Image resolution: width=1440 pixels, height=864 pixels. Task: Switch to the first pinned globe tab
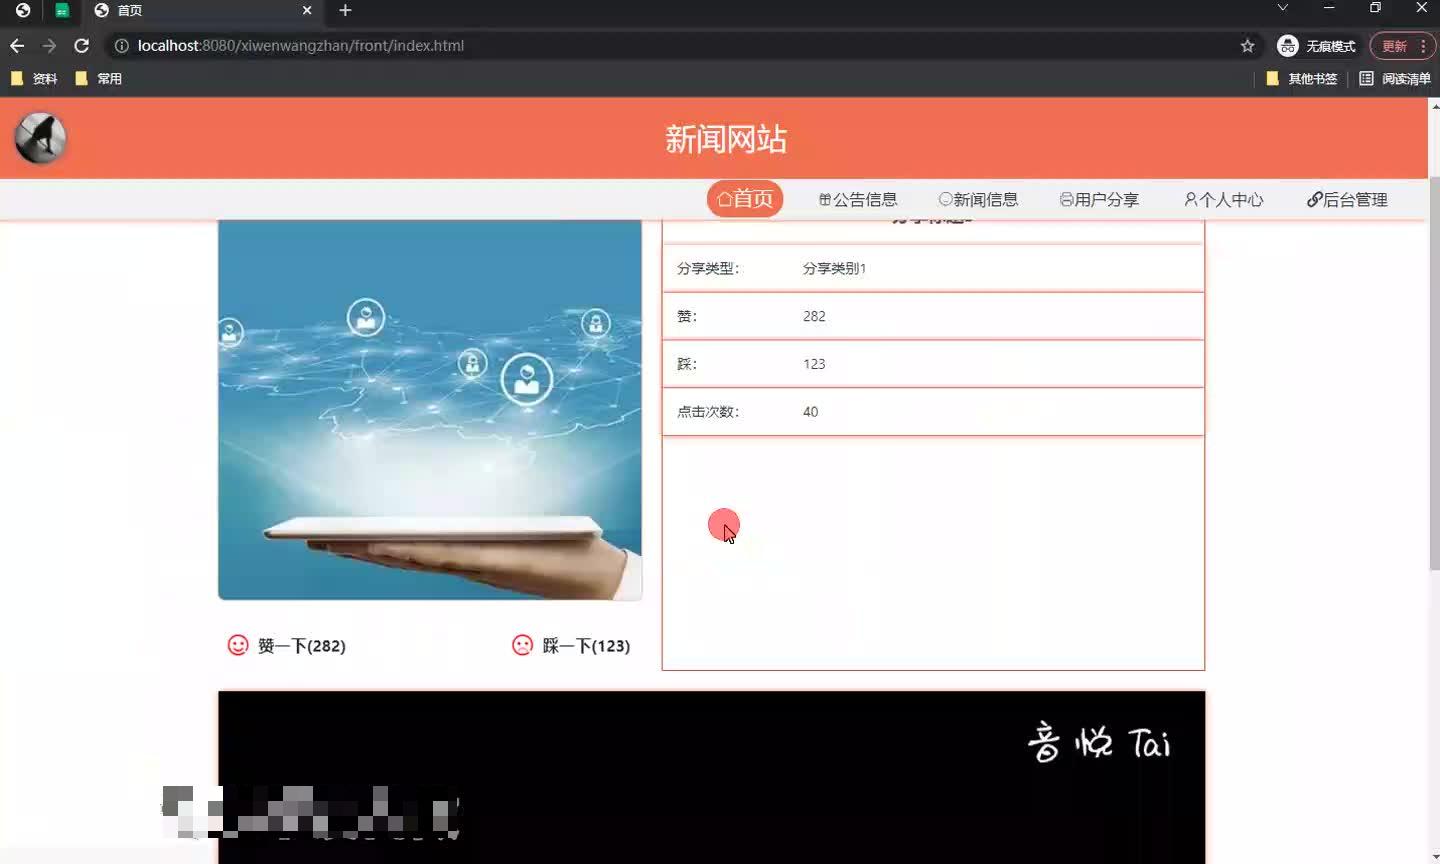point(23,10)
